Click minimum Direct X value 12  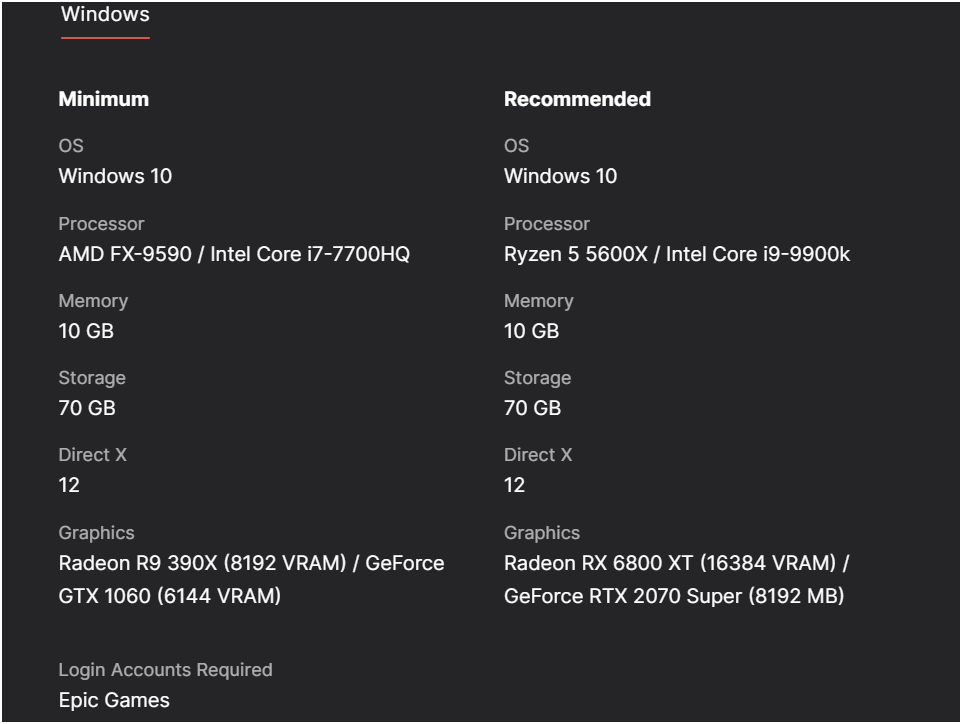coord(69,485)
